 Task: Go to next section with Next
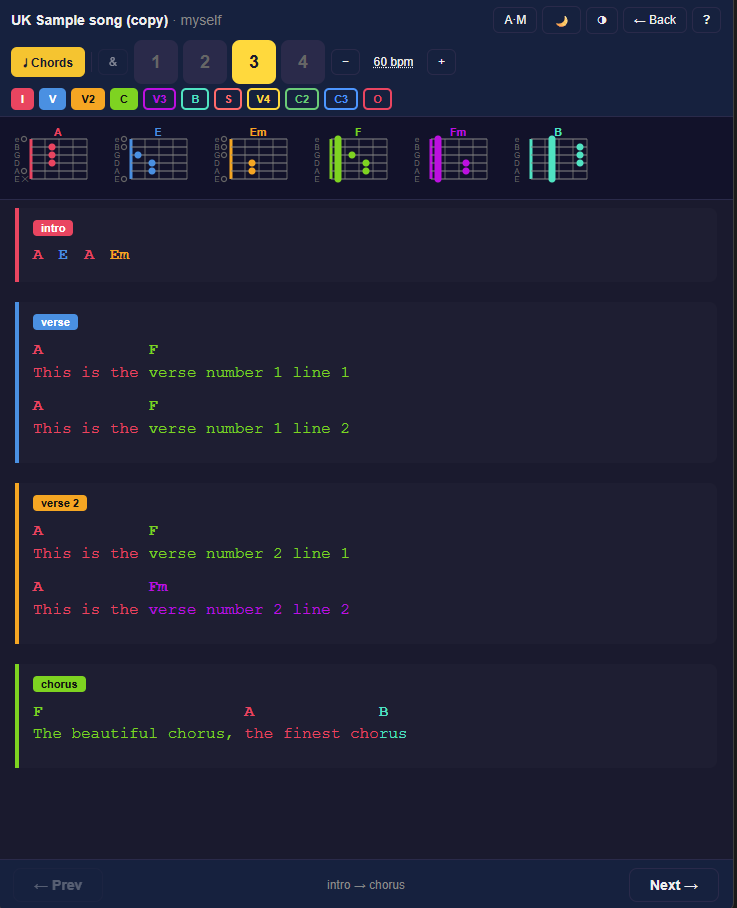[673, 885]
